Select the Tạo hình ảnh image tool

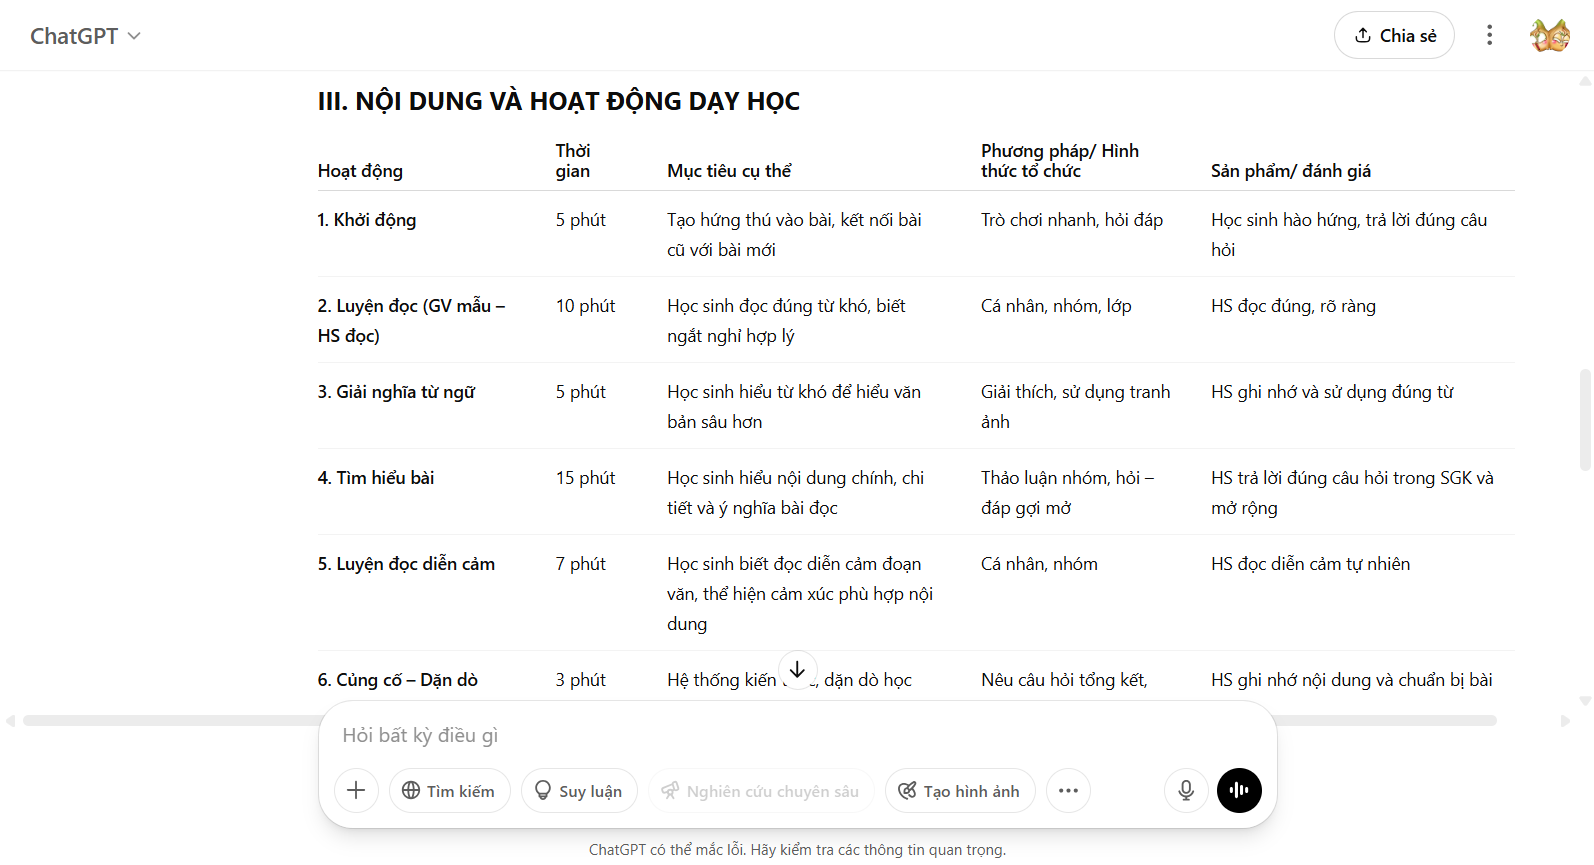[x=959, y=791]
